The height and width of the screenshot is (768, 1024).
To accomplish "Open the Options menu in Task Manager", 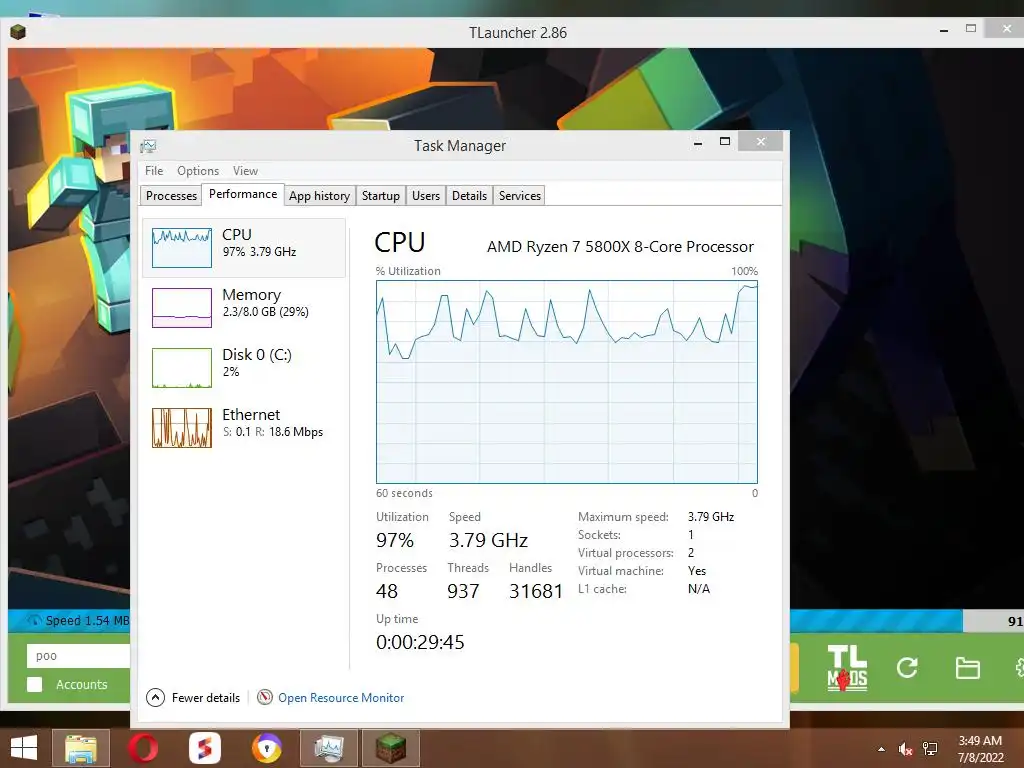I will [198, 171].
